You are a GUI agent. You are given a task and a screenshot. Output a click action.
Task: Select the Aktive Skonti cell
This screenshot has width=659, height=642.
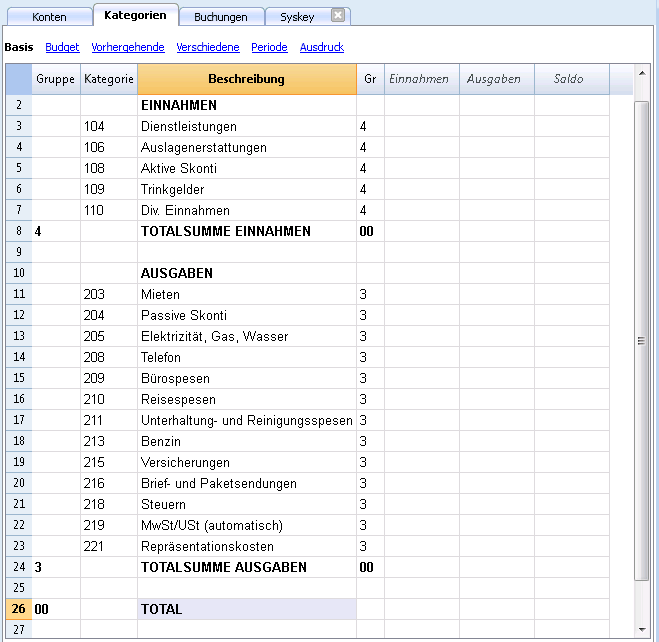pyautogui.click(x=247, y=168)
